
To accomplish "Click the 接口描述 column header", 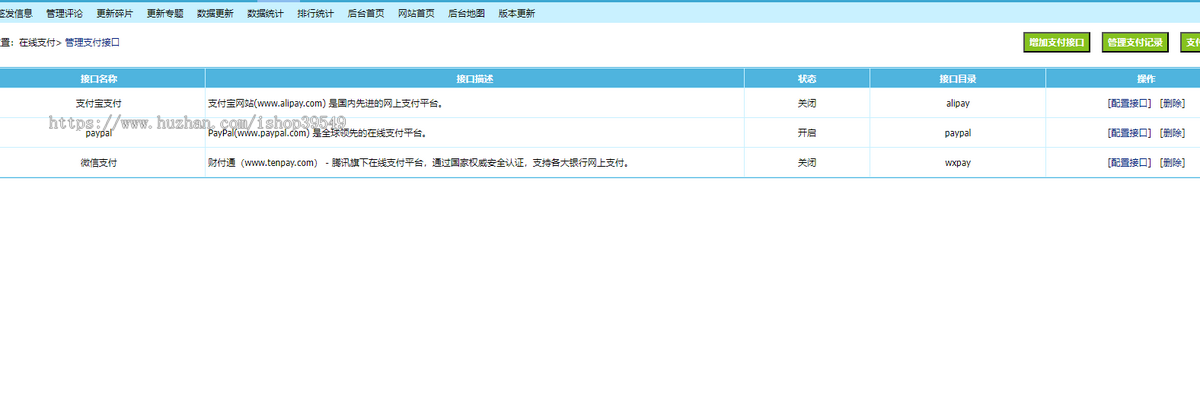I will click(x=474, y=78).
